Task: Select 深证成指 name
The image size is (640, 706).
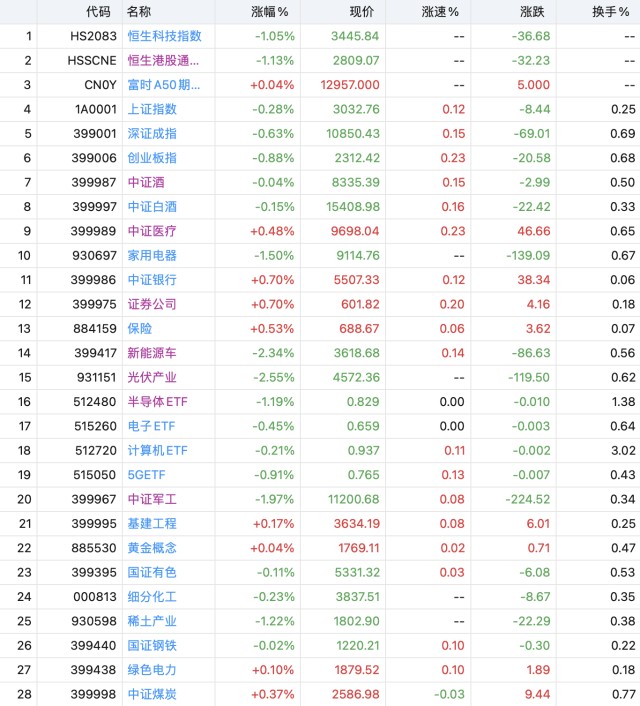Action: coord(152,133)
